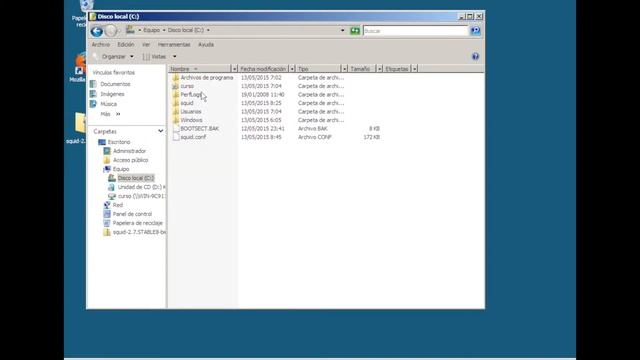
Task: Select Disco local (C:) in folder tree
Action: 136,178
